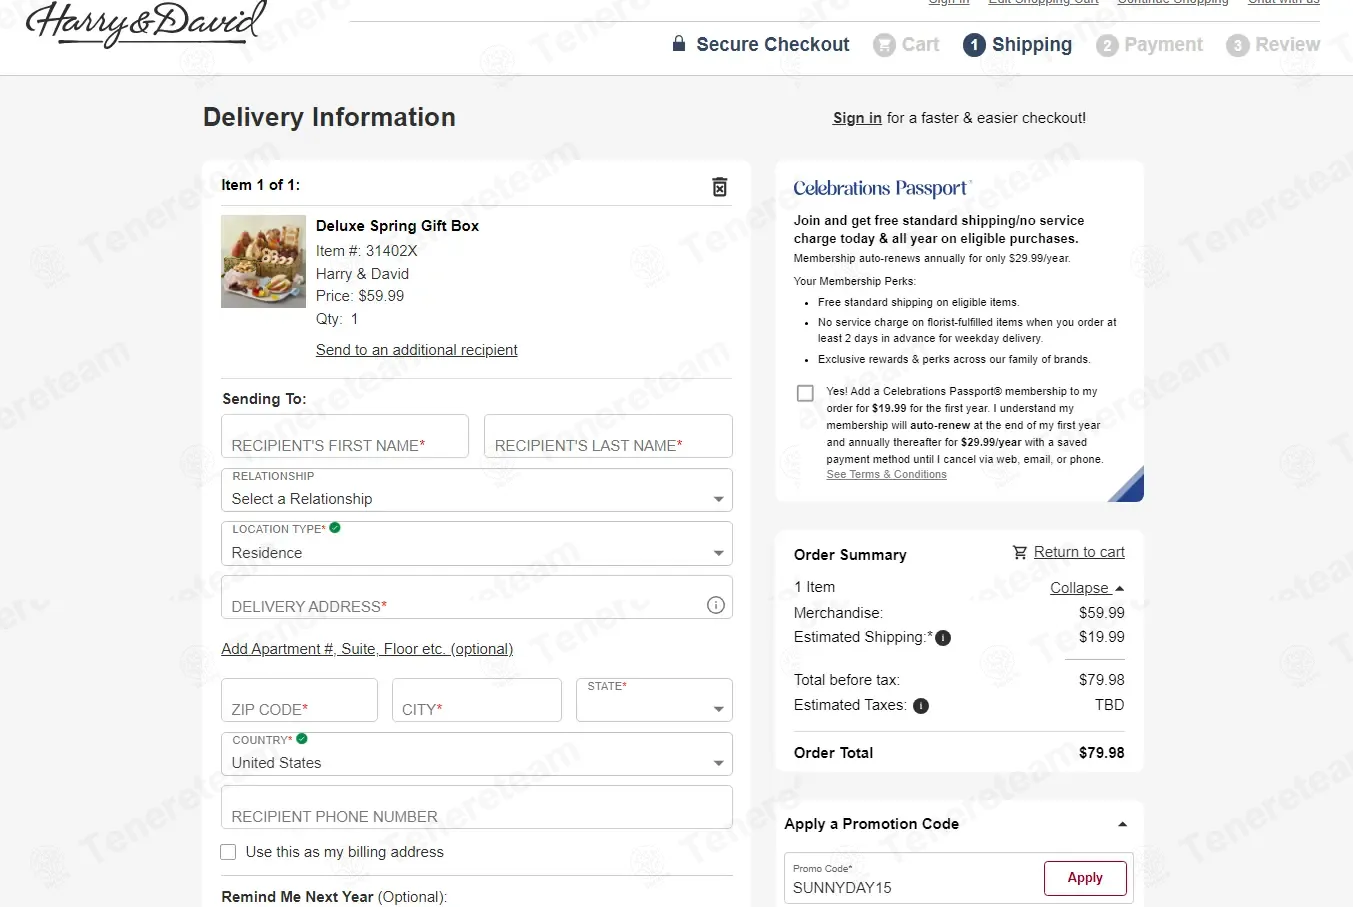Viewport: 1353px width, 907px height.
Task: Focus the Recipient Phone Number field
Action: click(477, 807)
